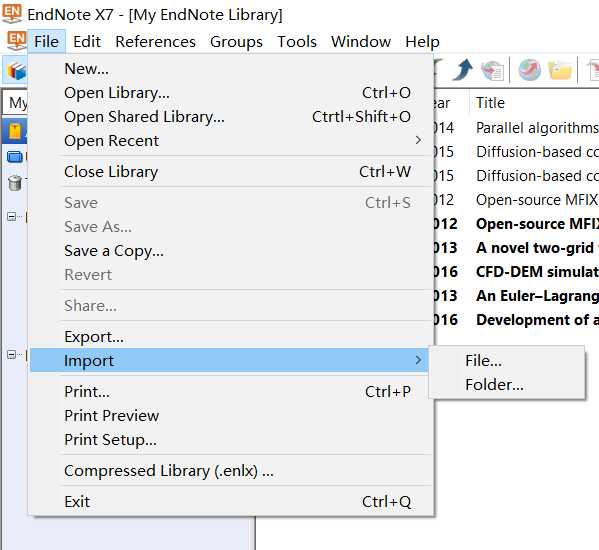
Task: Select the yellow All References icon
Action: [15, 131]
